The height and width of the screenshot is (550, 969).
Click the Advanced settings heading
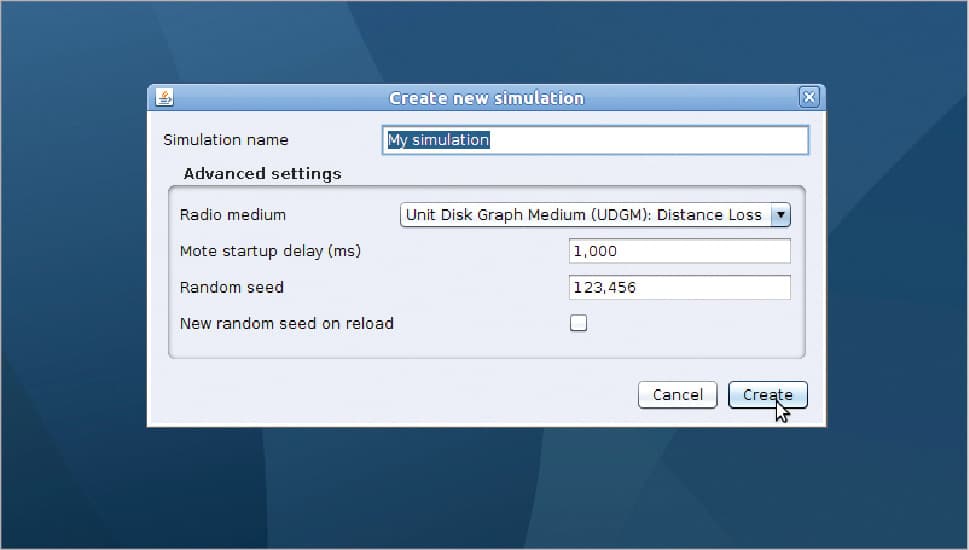262,174
